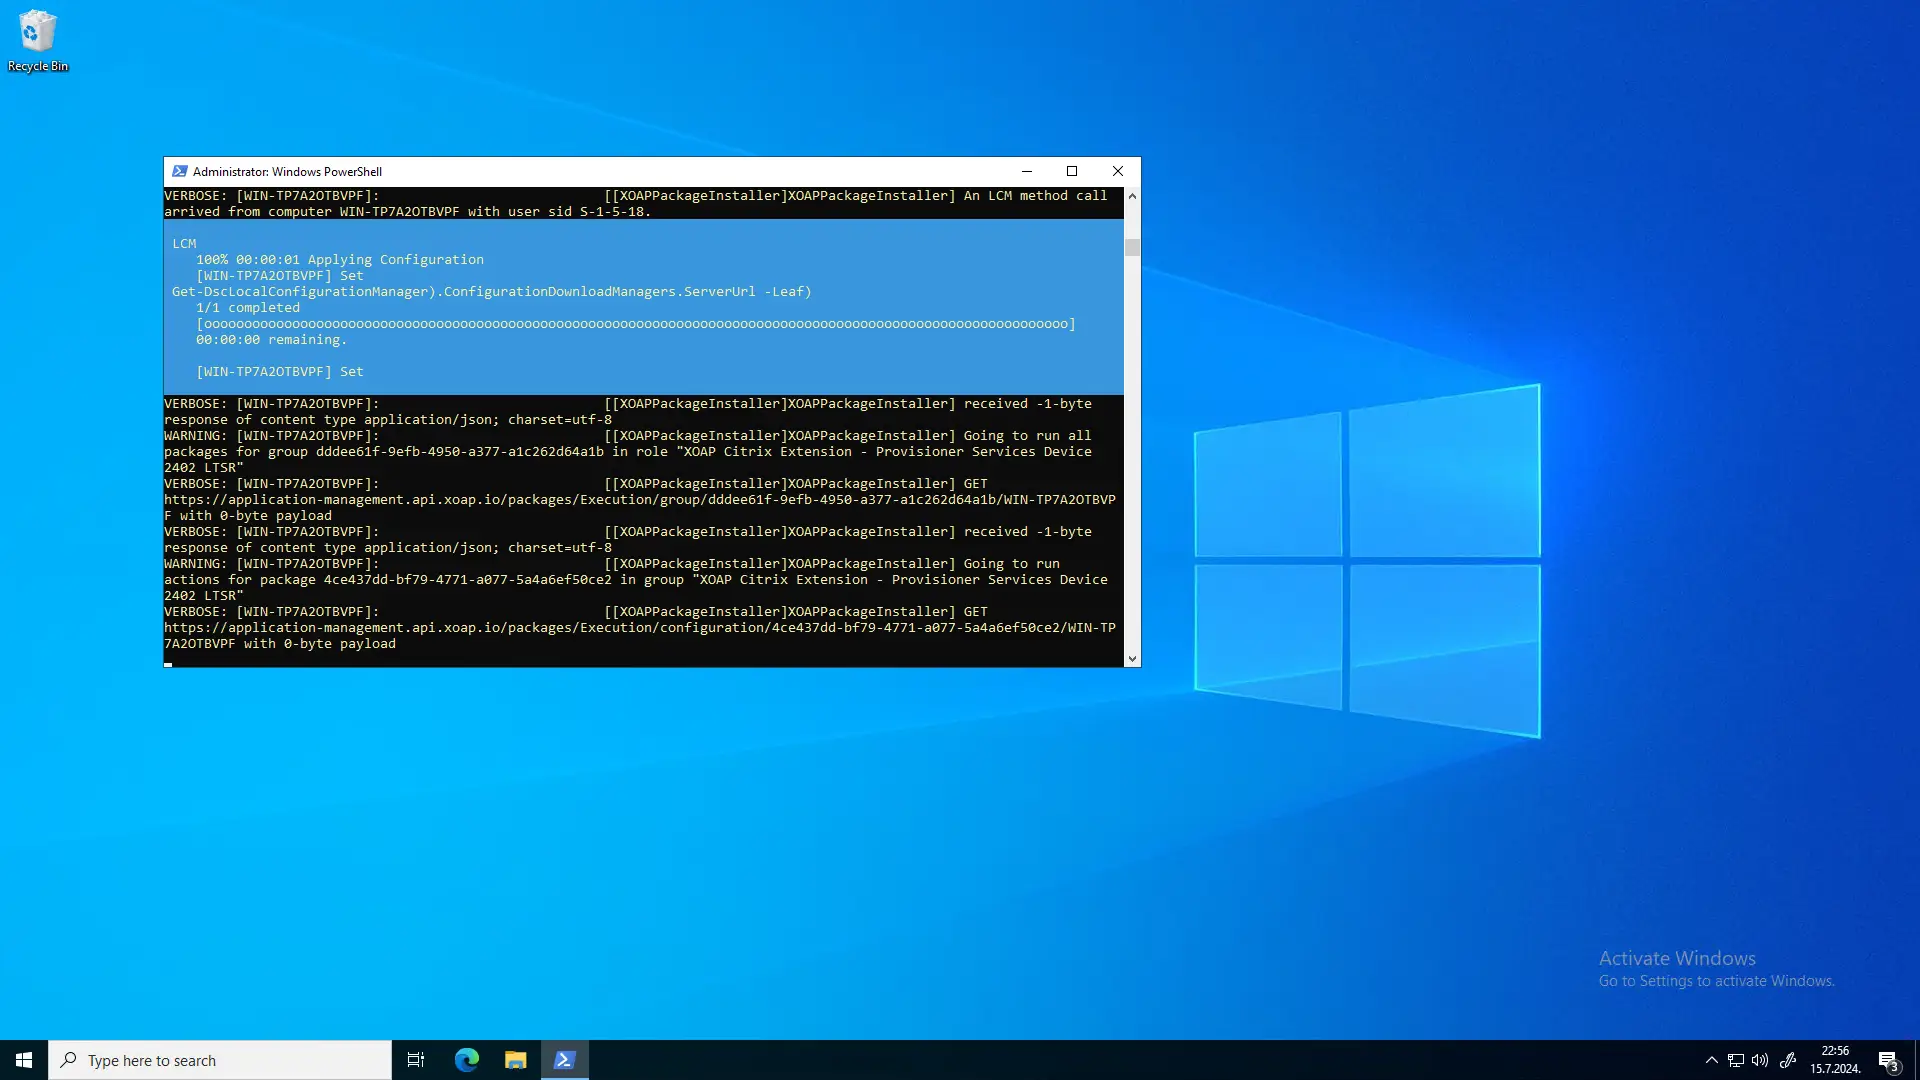The height and width of the screenshot is (1080, 1920).
Task: Click the 'Get-DscLocalConfigurationManager' command line
Action: tap(492, 292)
